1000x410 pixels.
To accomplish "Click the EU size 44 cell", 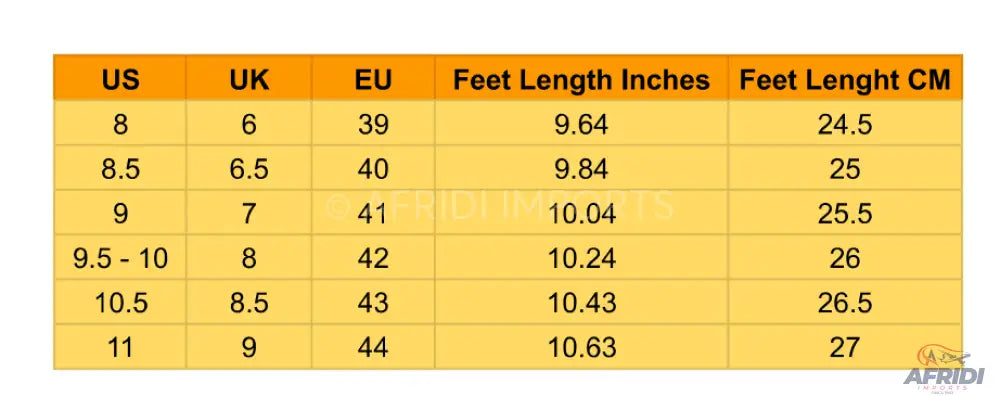I will (x=373, y=347).
